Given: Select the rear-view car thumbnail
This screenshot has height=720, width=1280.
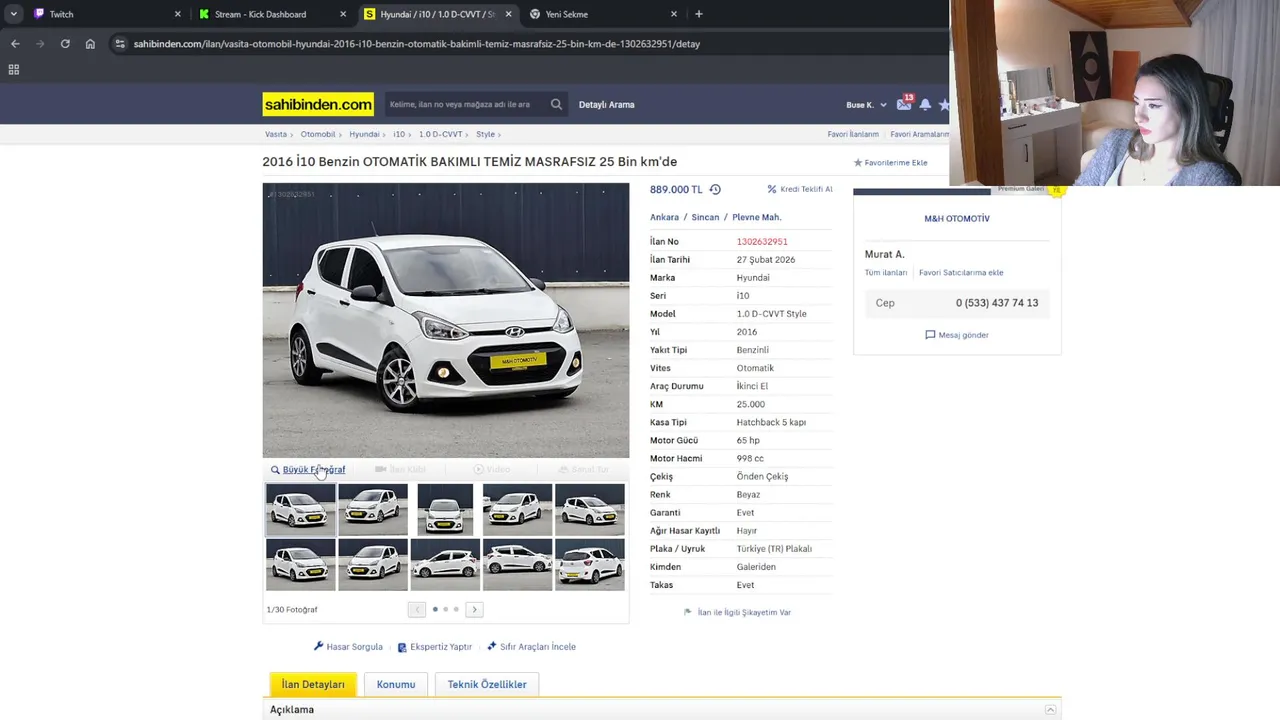Looking at the screenshot, I should [x=589, y=565].
